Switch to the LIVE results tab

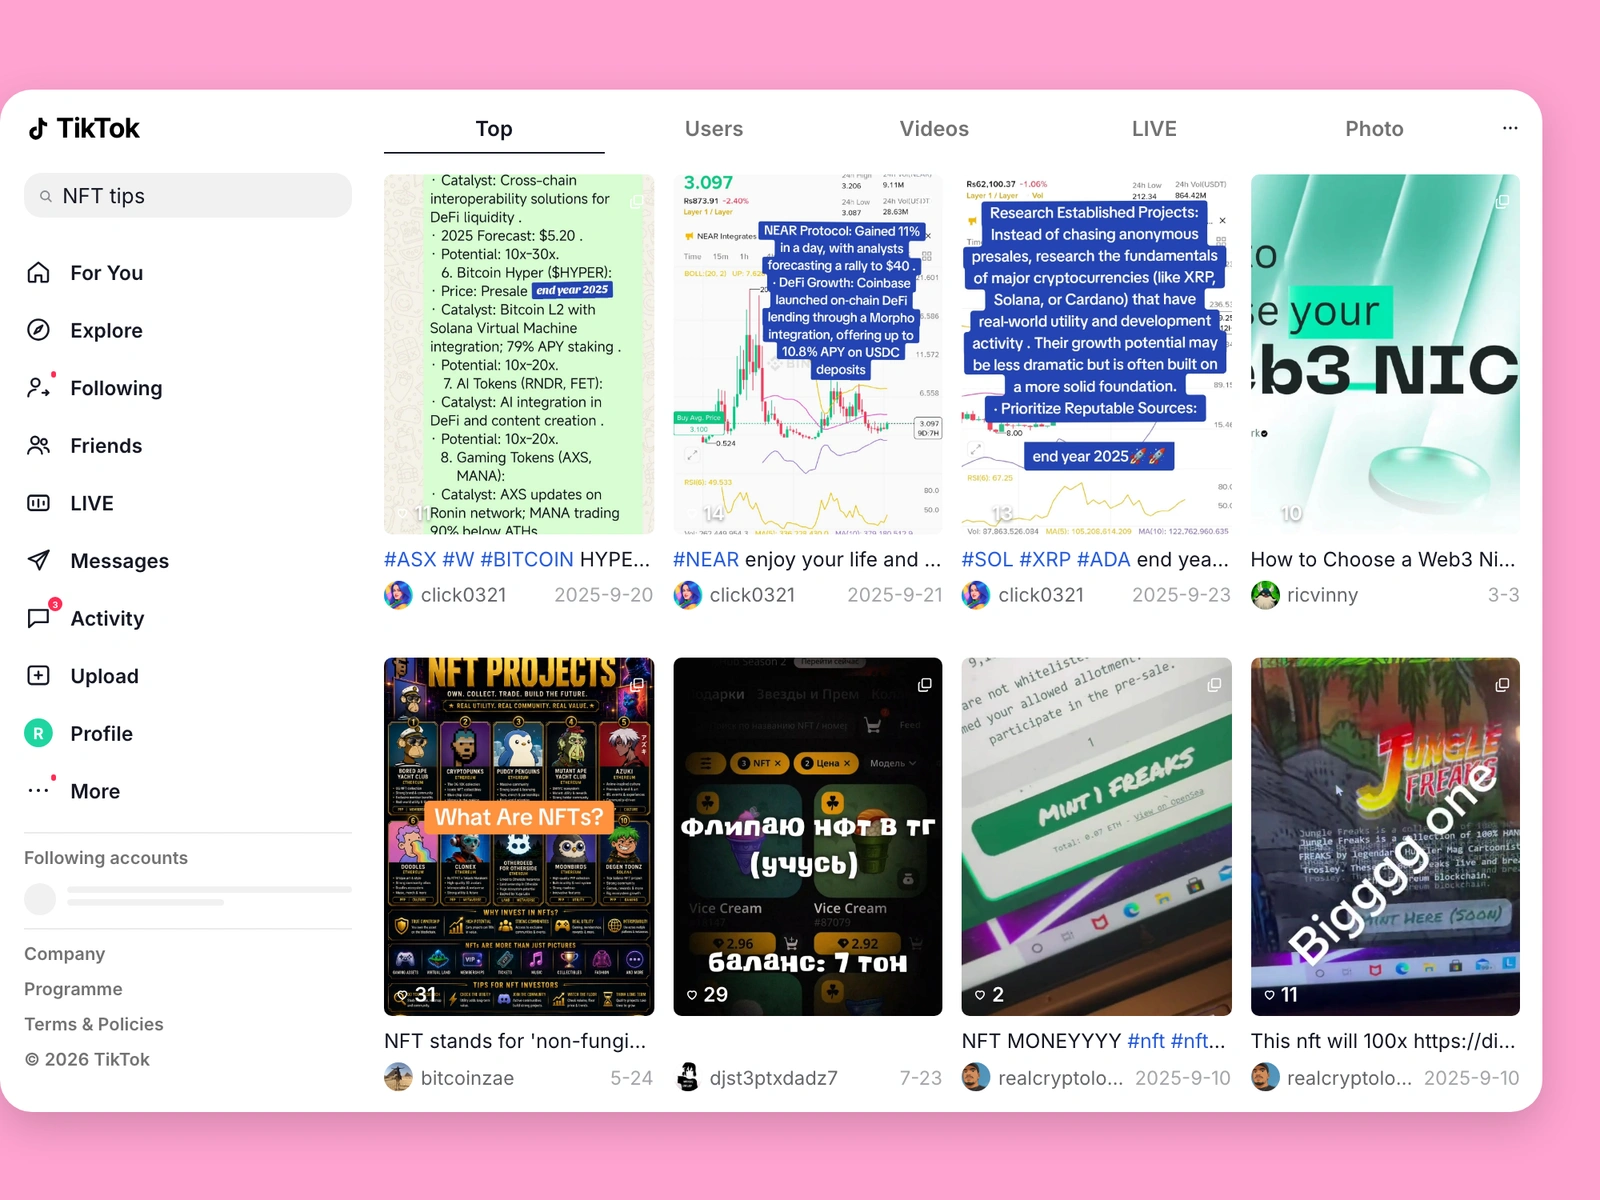[x=1154, y=129]
